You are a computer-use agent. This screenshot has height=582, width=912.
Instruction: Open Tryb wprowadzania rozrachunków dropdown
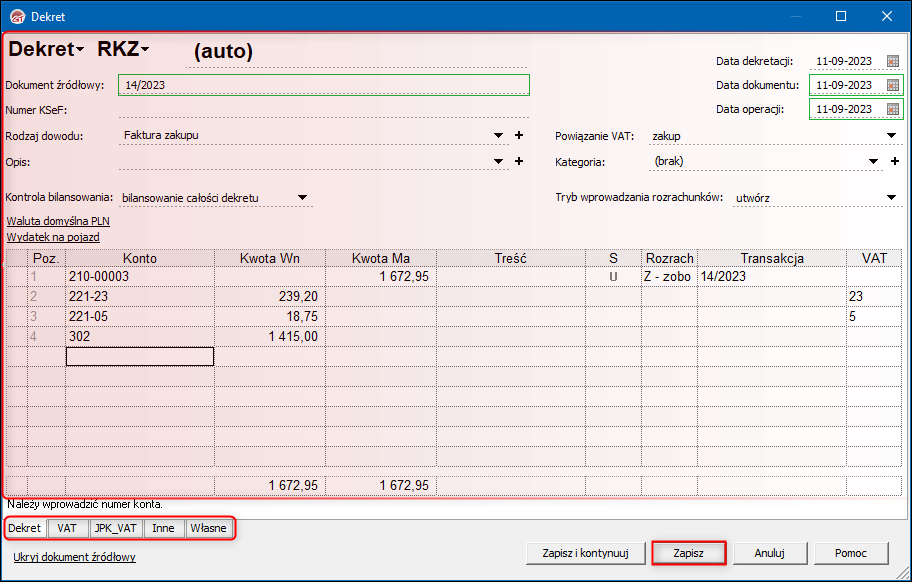point(891,198)
